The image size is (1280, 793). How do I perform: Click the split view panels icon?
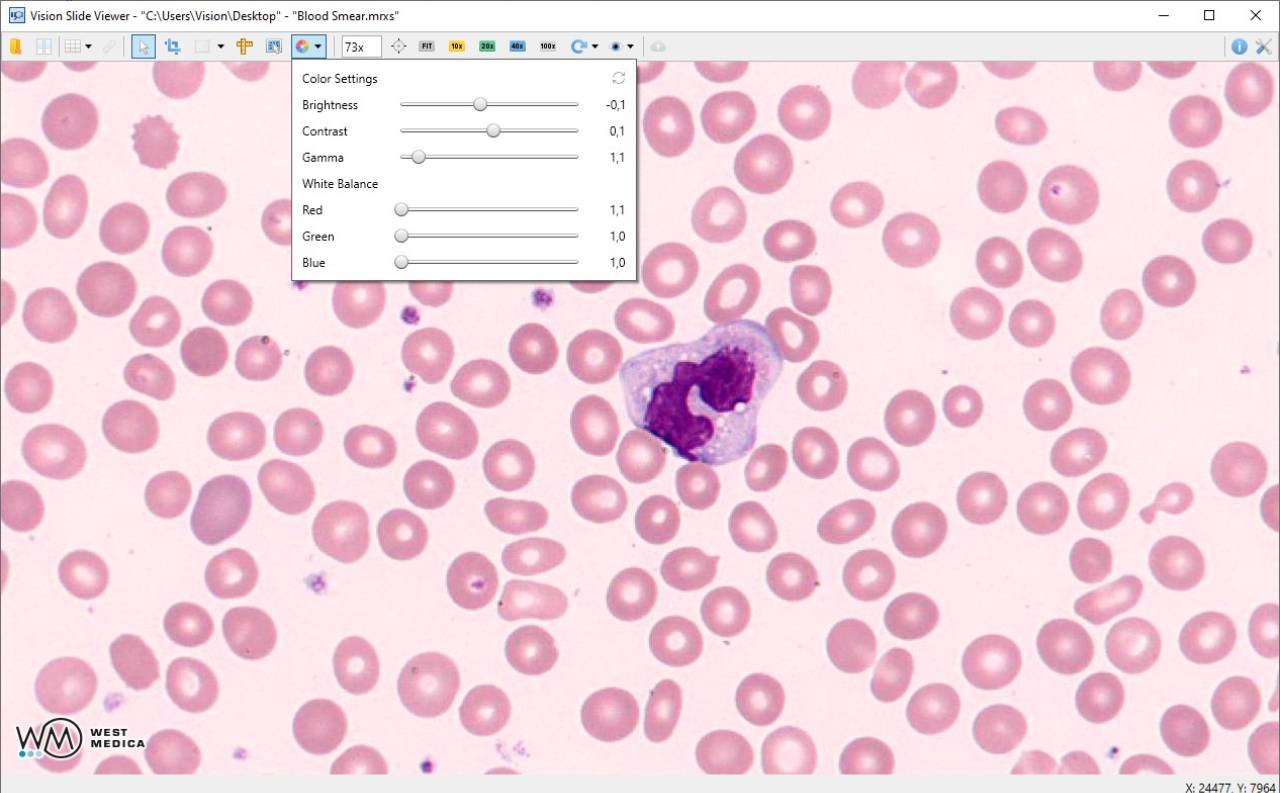[44, 46]
